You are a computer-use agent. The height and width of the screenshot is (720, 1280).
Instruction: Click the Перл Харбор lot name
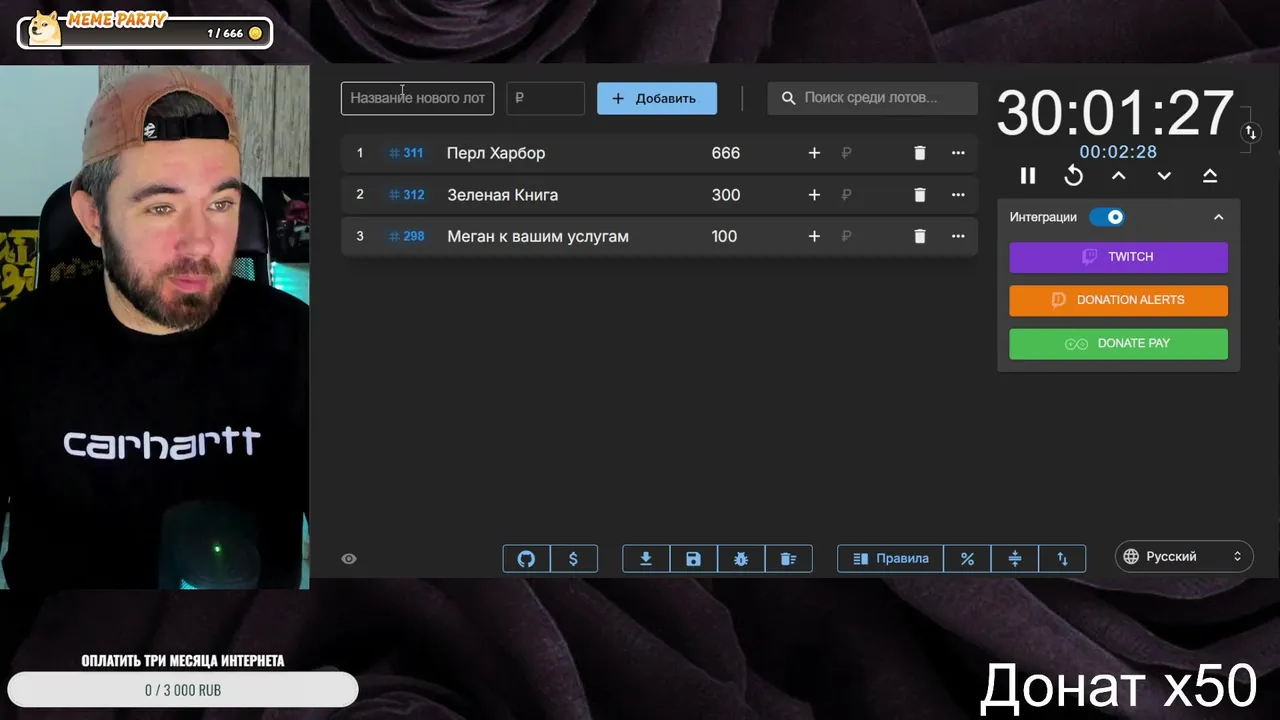[496, 153]
